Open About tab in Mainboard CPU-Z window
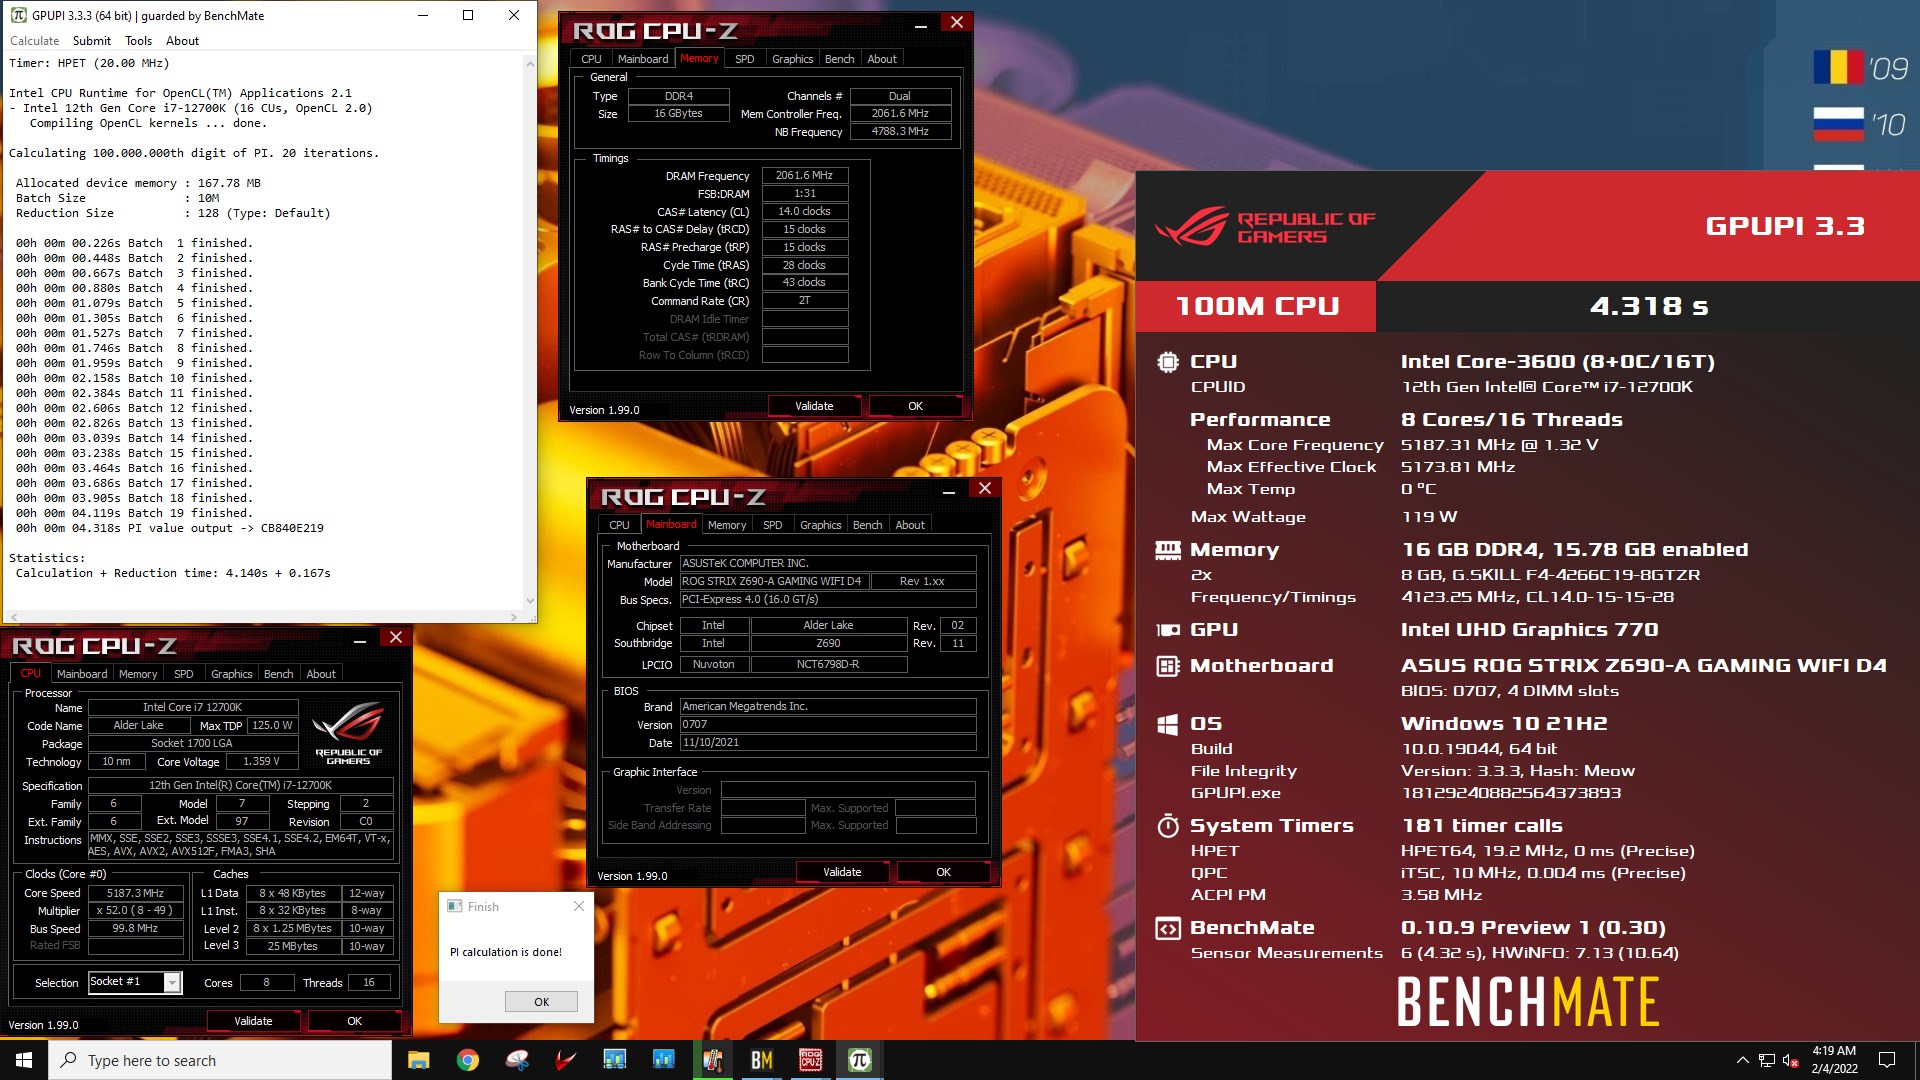The height and width of the screenshot is (1080, 1920). [x=910, y=525]
